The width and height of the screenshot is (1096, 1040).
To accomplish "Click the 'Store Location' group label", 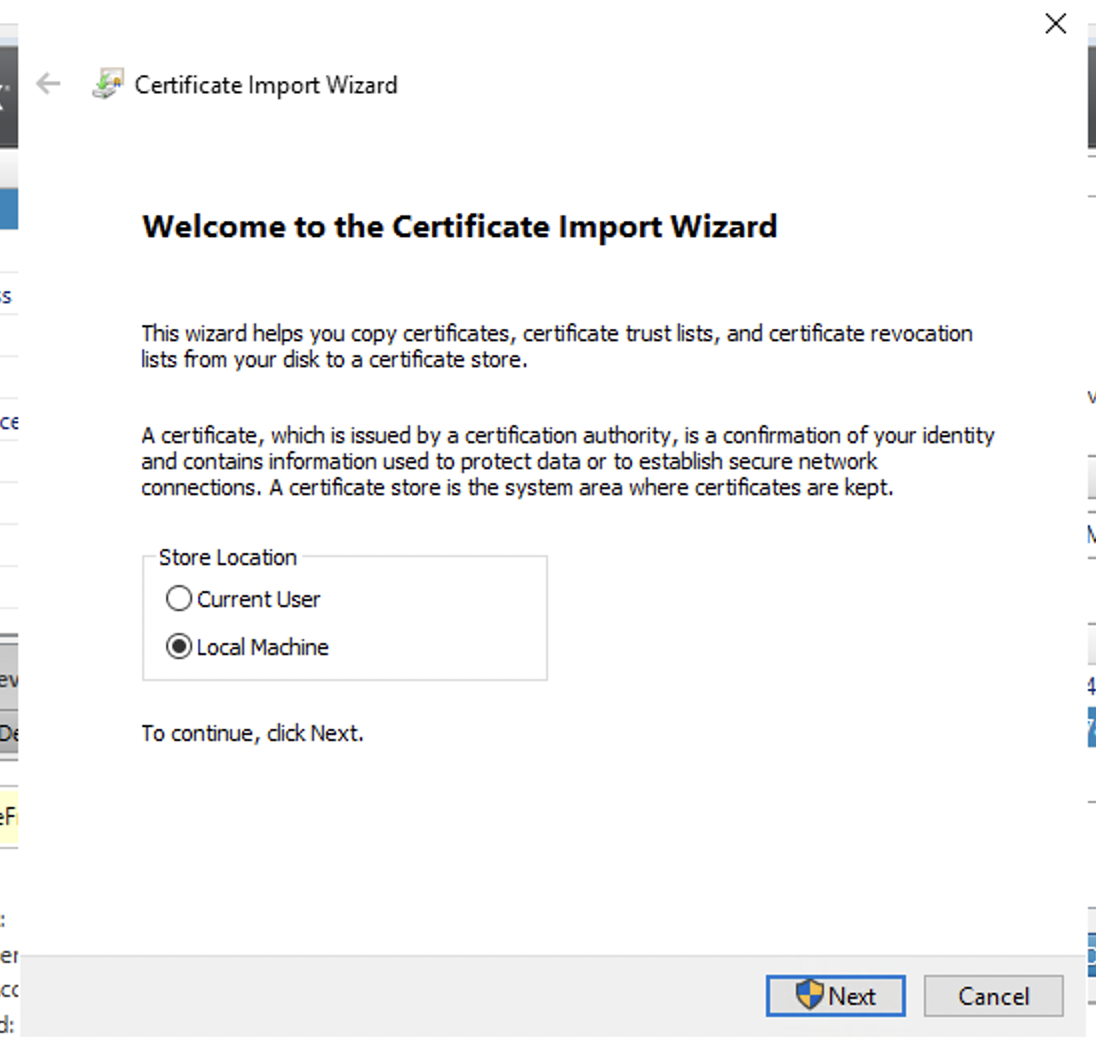I will click(228, 557).
